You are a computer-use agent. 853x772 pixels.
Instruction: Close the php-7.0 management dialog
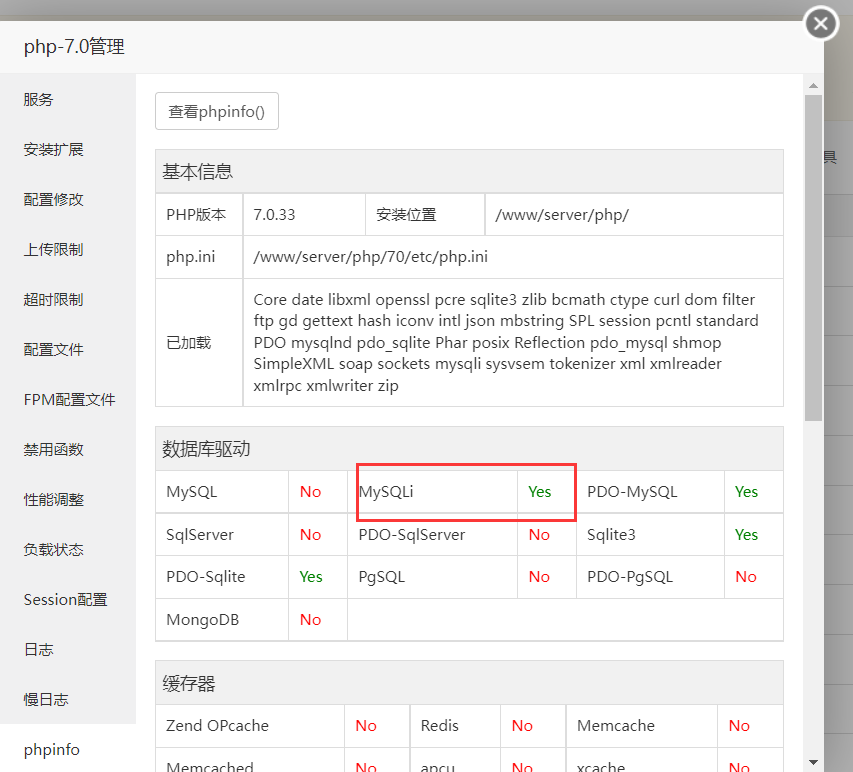pos(821,23)
